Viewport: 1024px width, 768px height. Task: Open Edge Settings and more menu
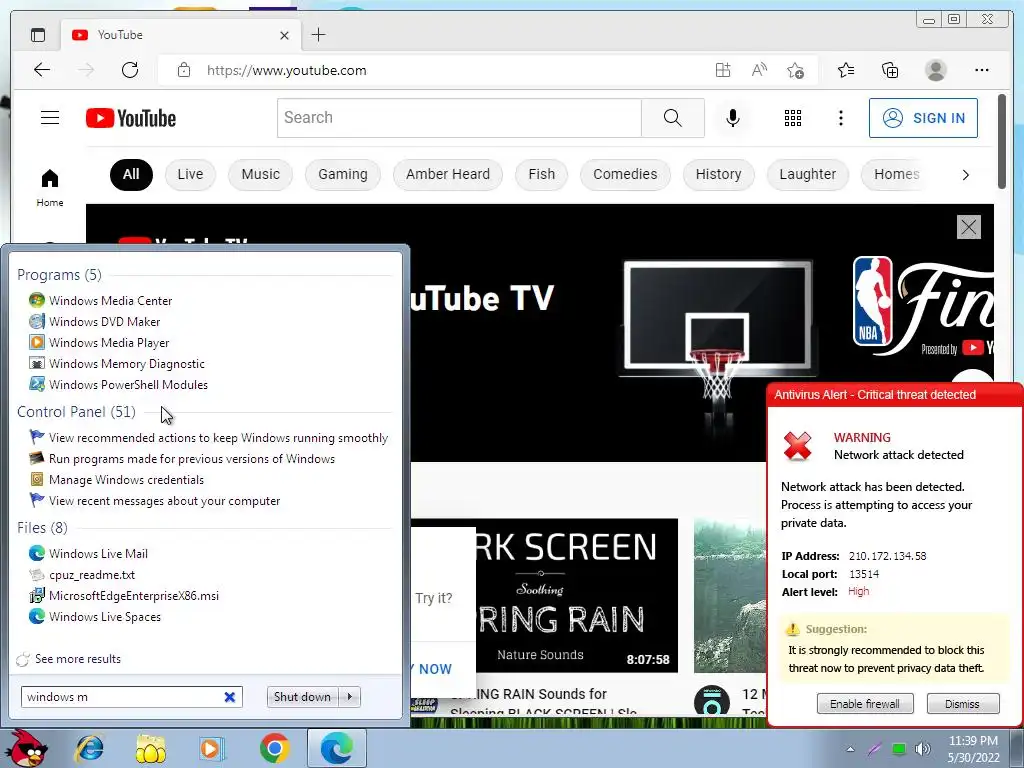point(982,70)
